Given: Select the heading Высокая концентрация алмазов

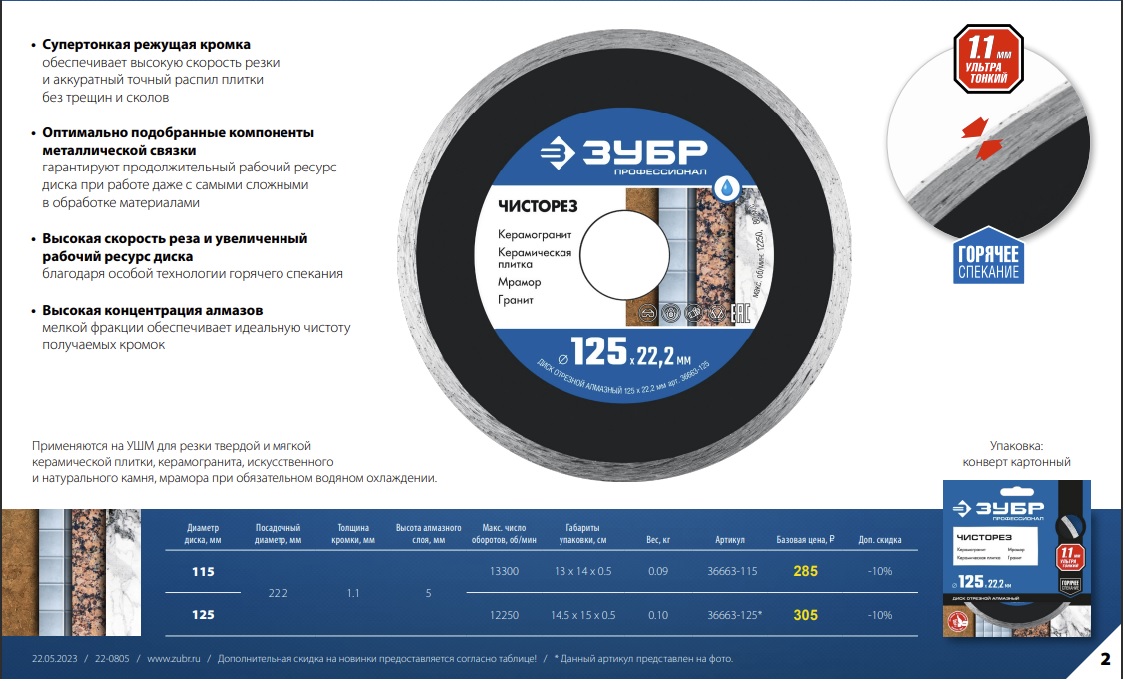Looking at the screenshot, I should click(x=152, y=310).
